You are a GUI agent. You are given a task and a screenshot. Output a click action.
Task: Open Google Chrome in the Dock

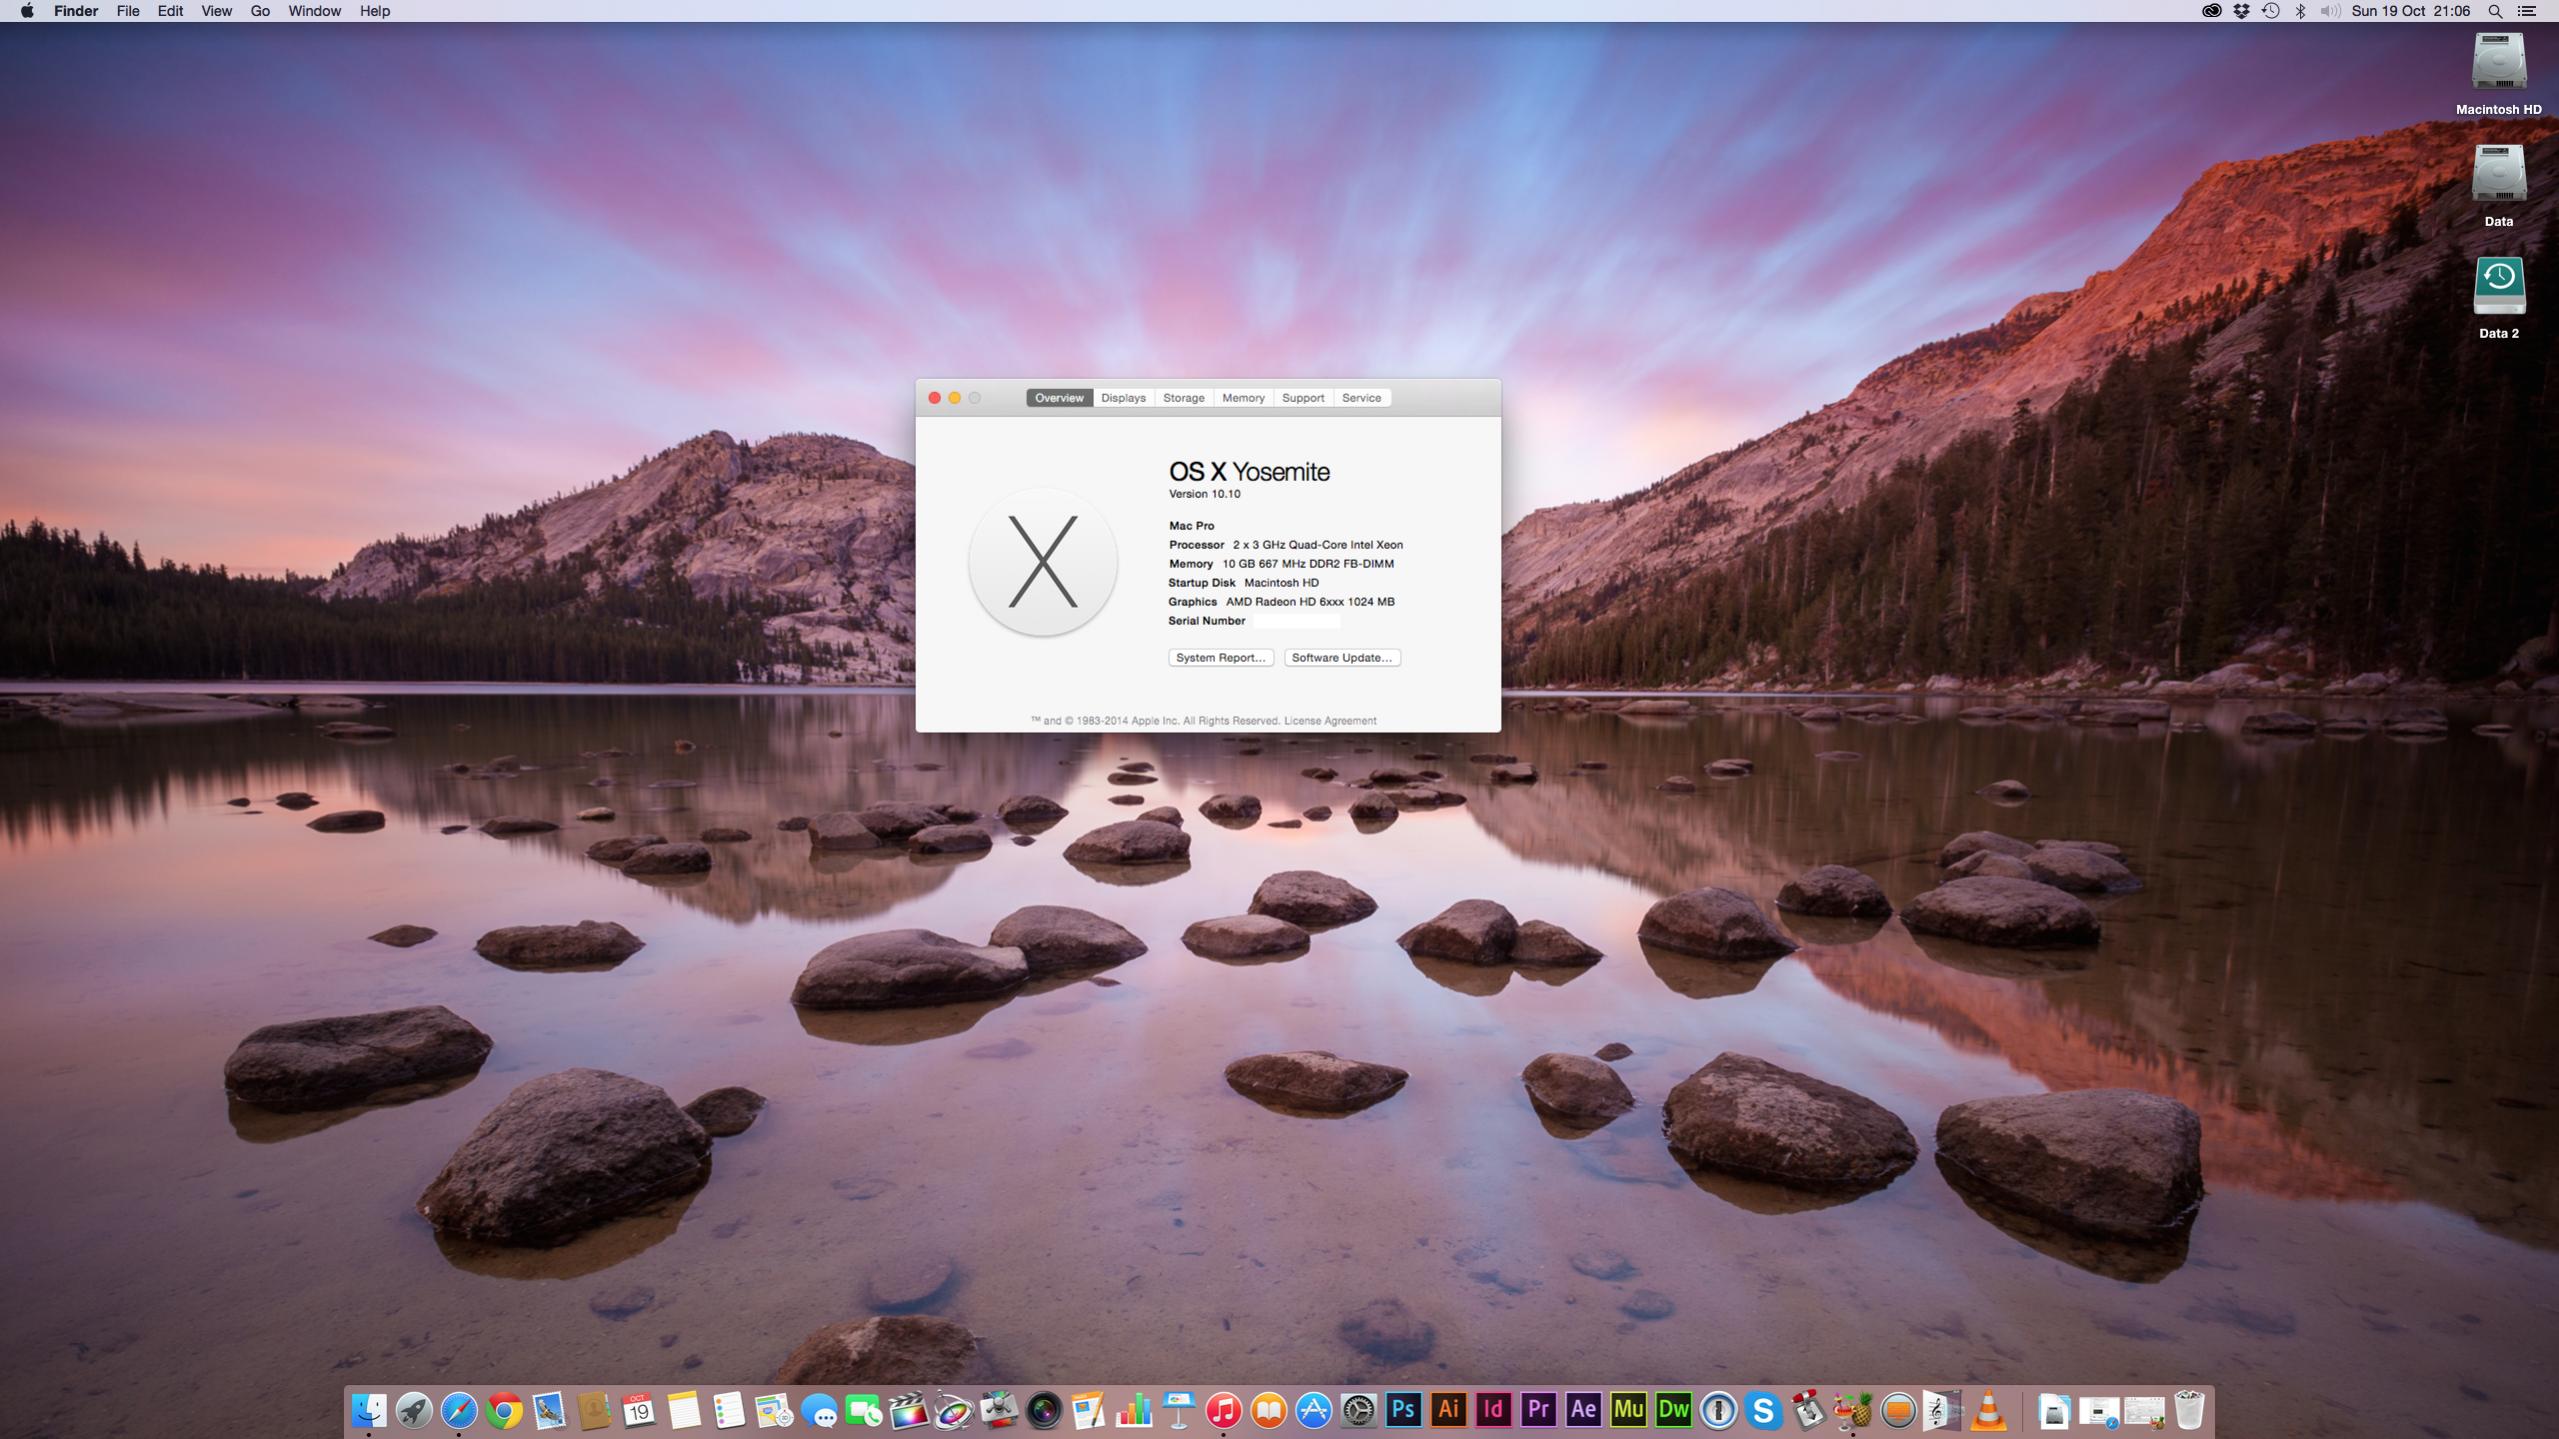[504, 1410]
